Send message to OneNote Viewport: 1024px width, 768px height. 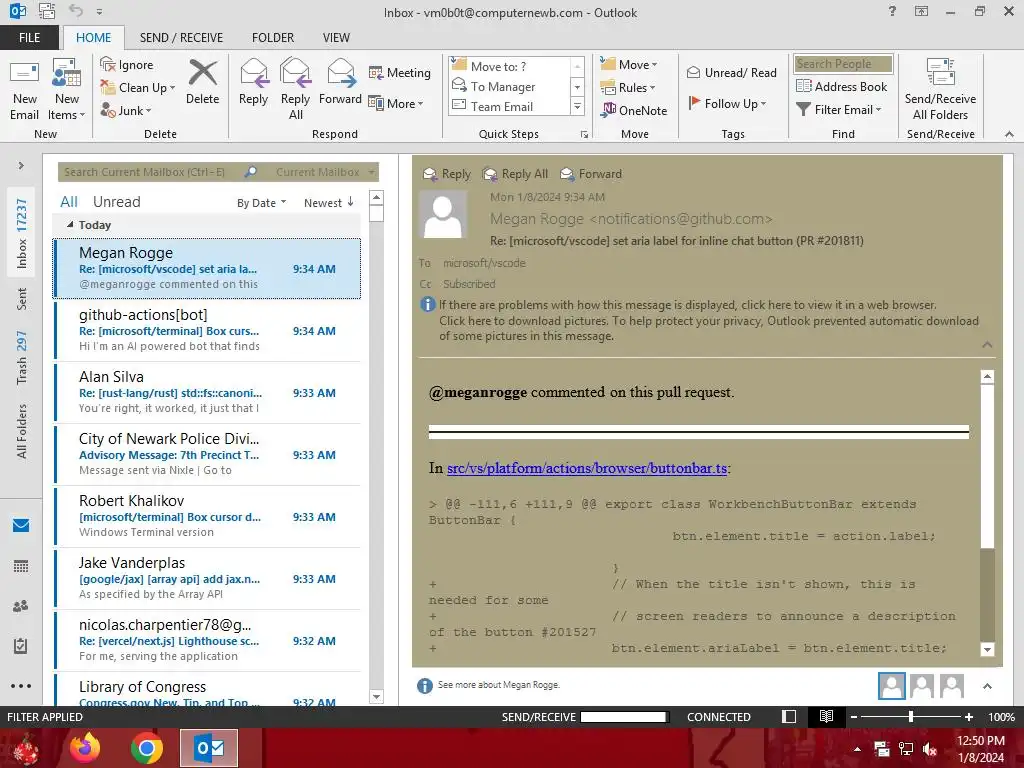(x=634, y=110)
